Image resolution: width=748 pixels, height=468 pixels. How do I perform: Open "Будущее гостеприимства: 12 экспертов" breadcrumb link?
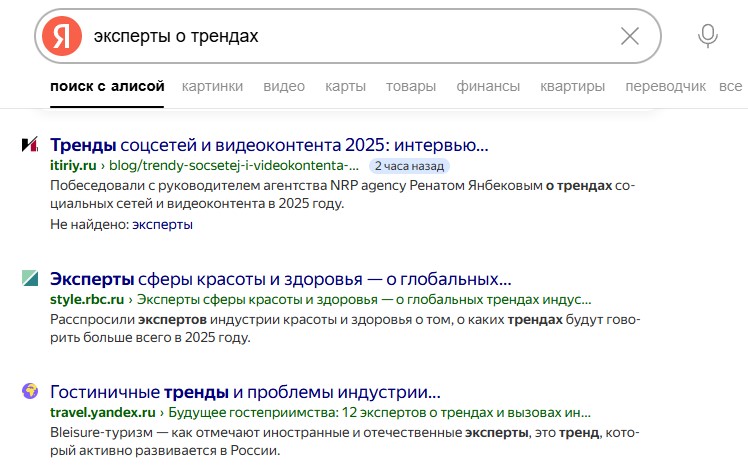pyautogui.click(x=379, y=413)
